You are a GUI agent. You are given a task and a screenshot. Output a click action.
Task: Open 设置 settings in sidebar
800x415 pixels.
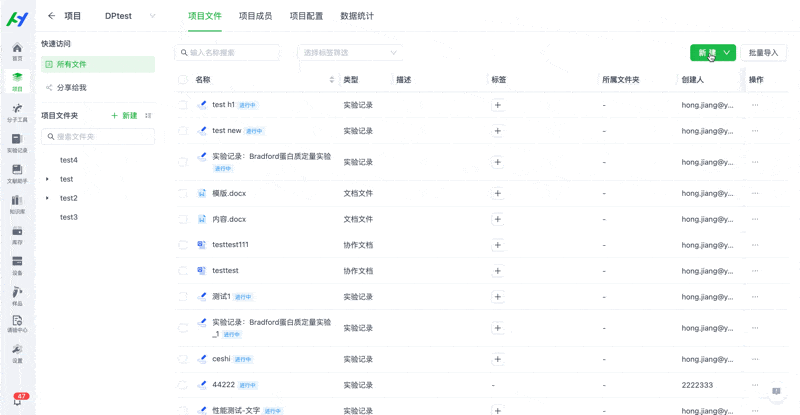(x=17, y=354)
